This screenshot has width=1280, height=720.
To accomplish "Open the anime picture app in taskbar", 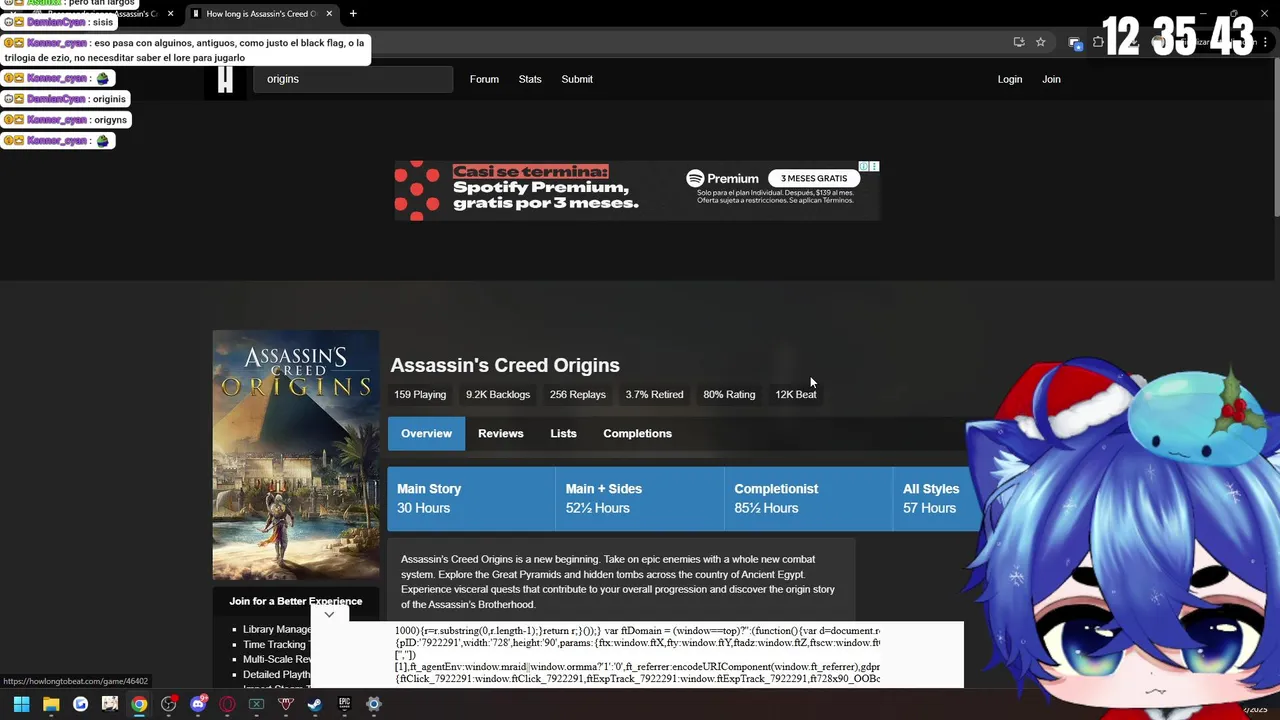I will click(110, 704).
